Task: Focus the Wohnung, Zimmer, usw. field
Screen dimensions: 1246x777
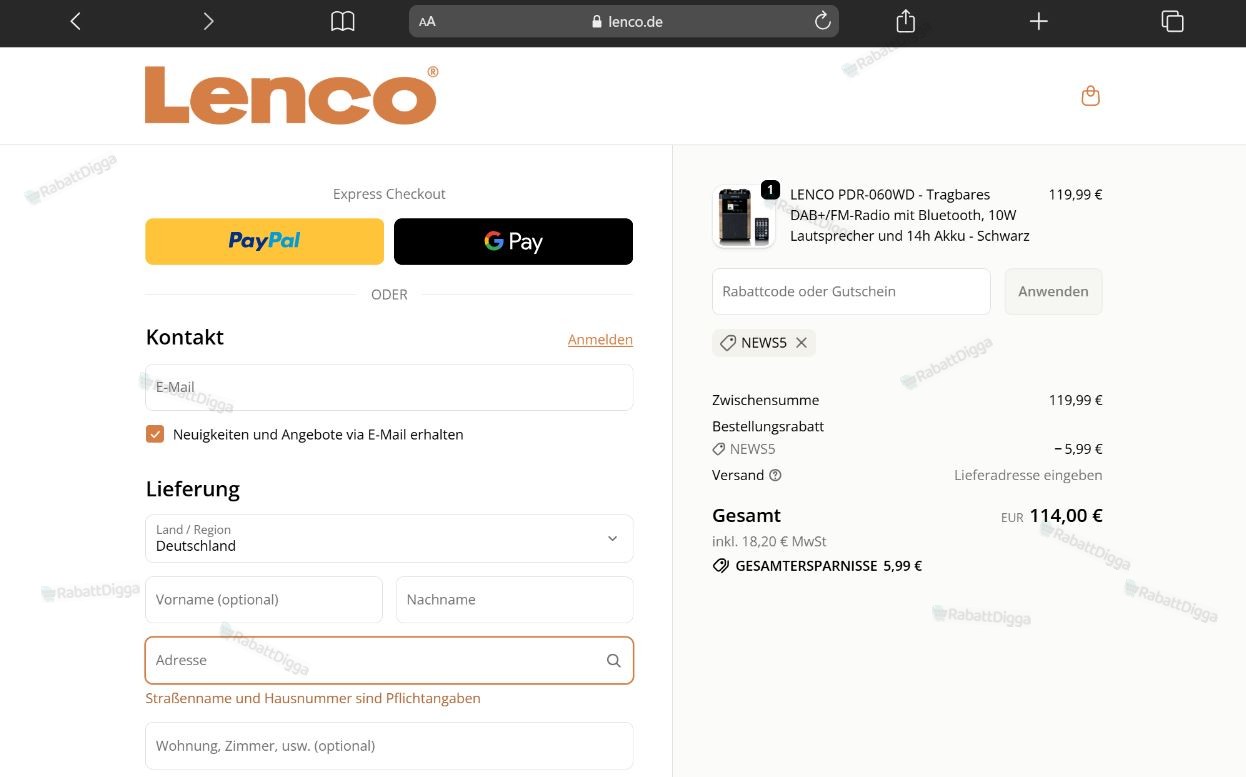Action: click(389, 745)
